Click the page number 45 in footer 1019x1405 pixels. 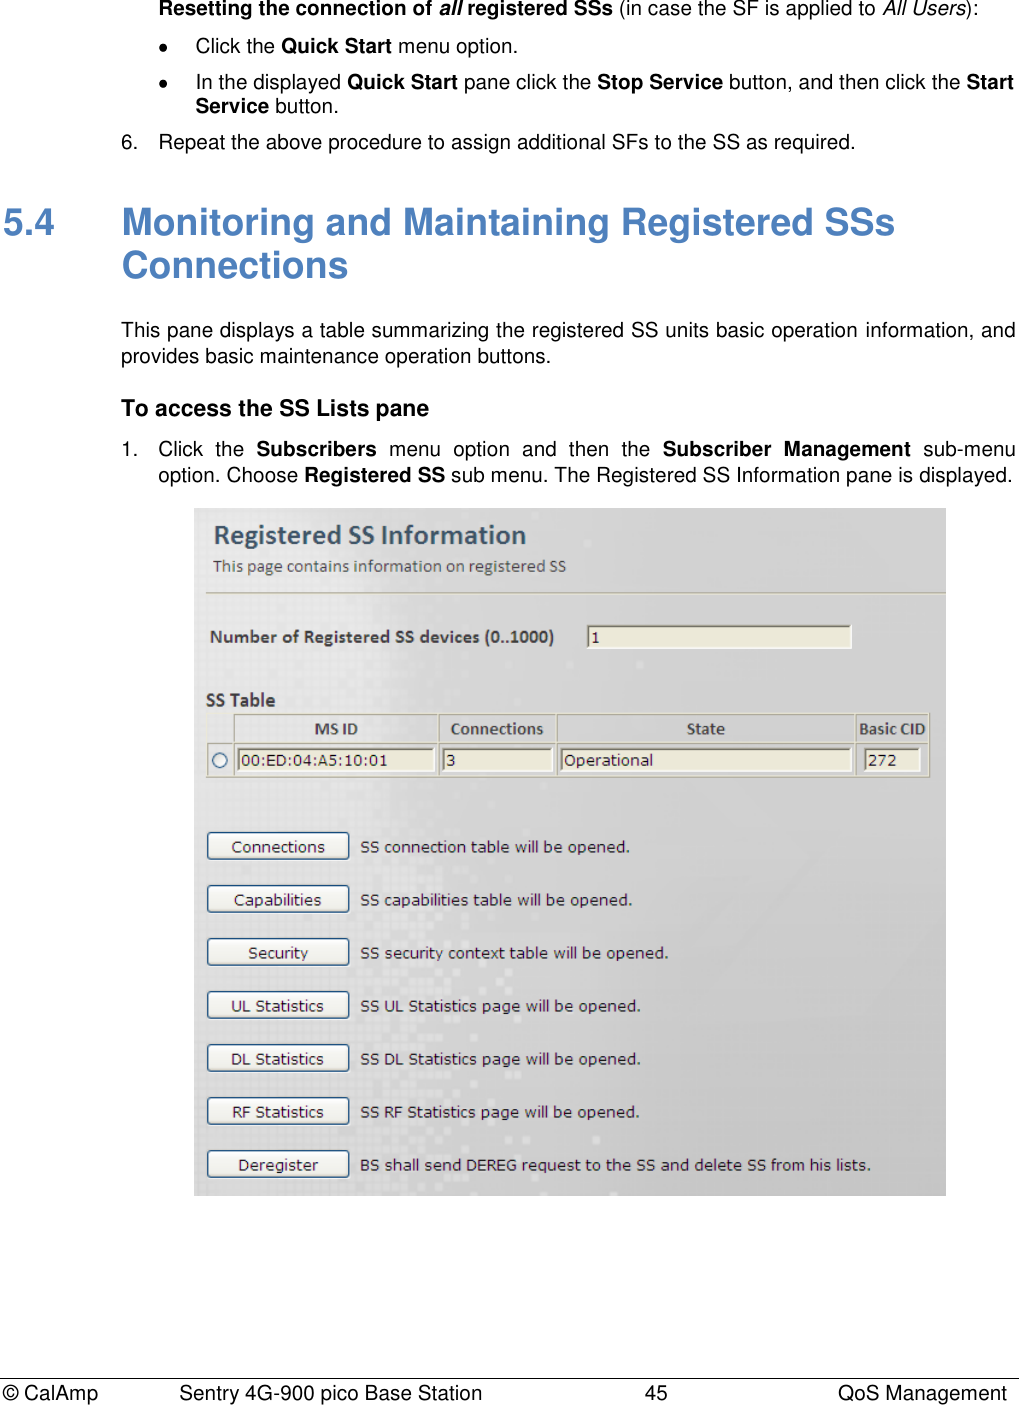(x=656, y=1393)
